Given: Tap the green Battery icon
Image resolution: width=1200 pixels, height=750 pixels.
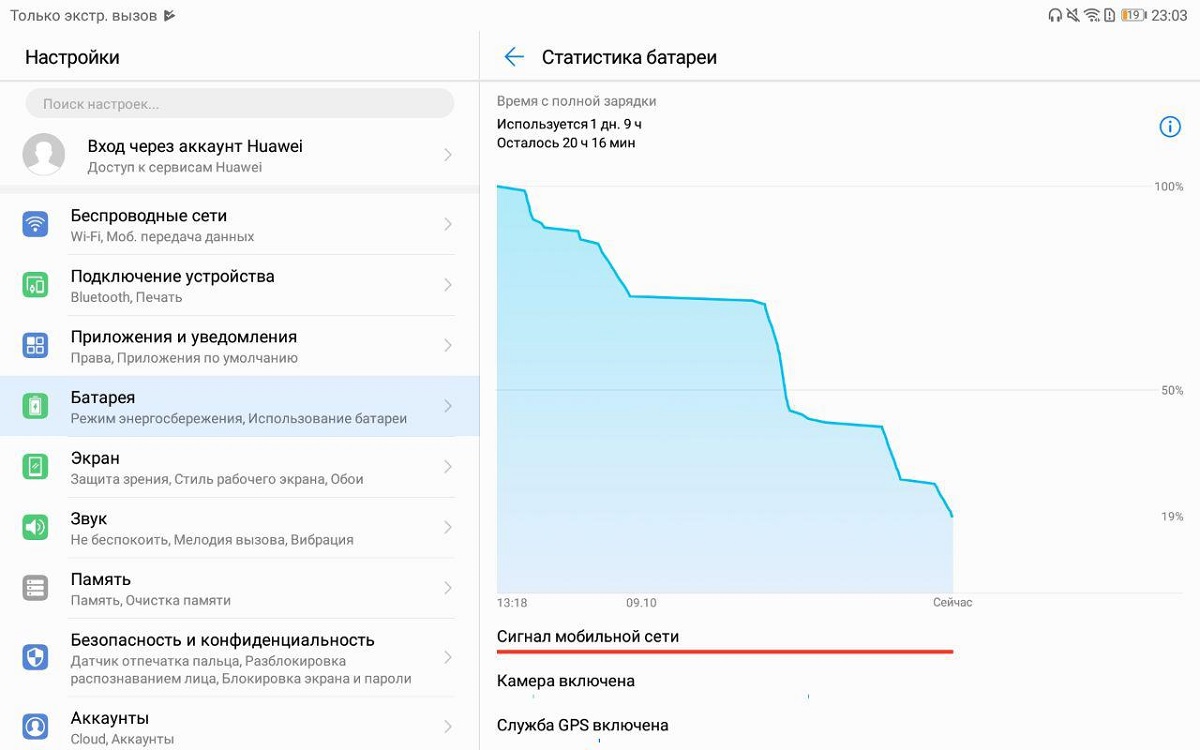Looking at the screenshot, I should click(x=35, y=406).
